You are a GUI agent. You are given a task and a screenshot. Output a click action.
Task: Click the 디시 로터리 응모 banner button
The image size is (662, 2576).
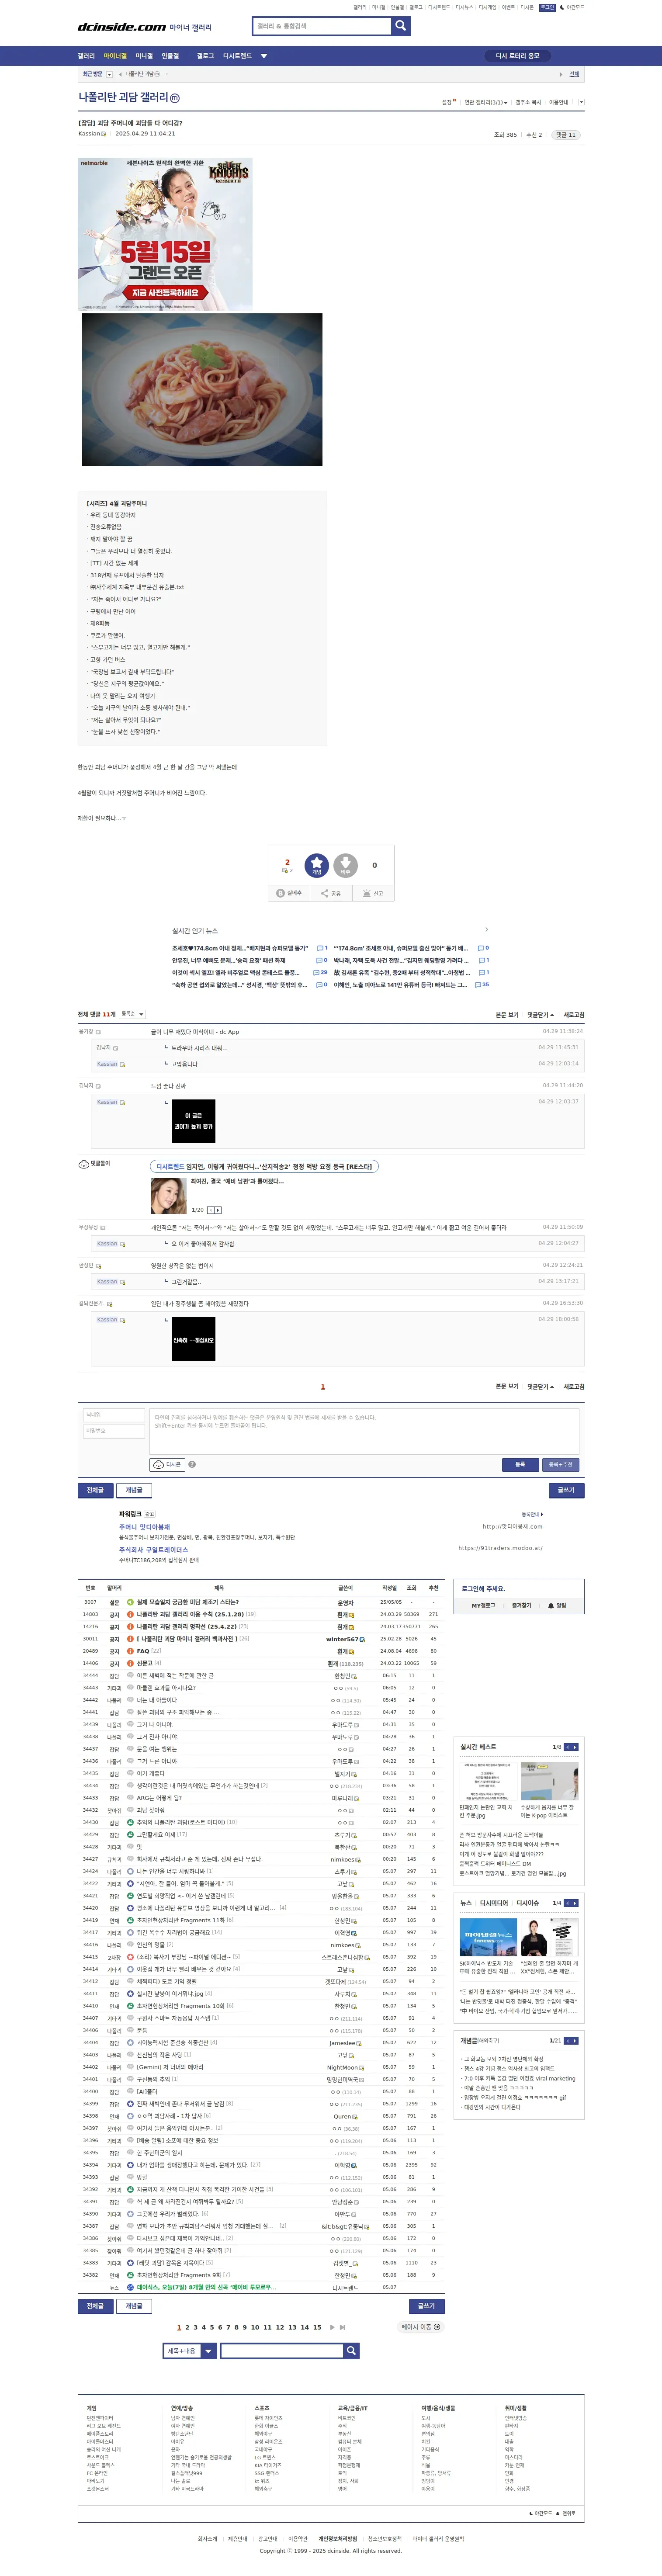tap(517, 56)
